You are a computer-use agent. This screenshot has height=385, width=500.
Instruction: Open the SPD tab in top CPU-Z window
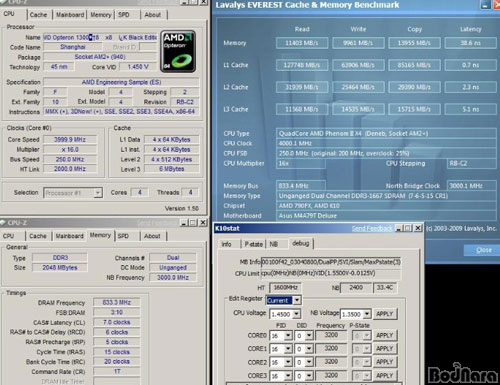[x=124, y=15]
